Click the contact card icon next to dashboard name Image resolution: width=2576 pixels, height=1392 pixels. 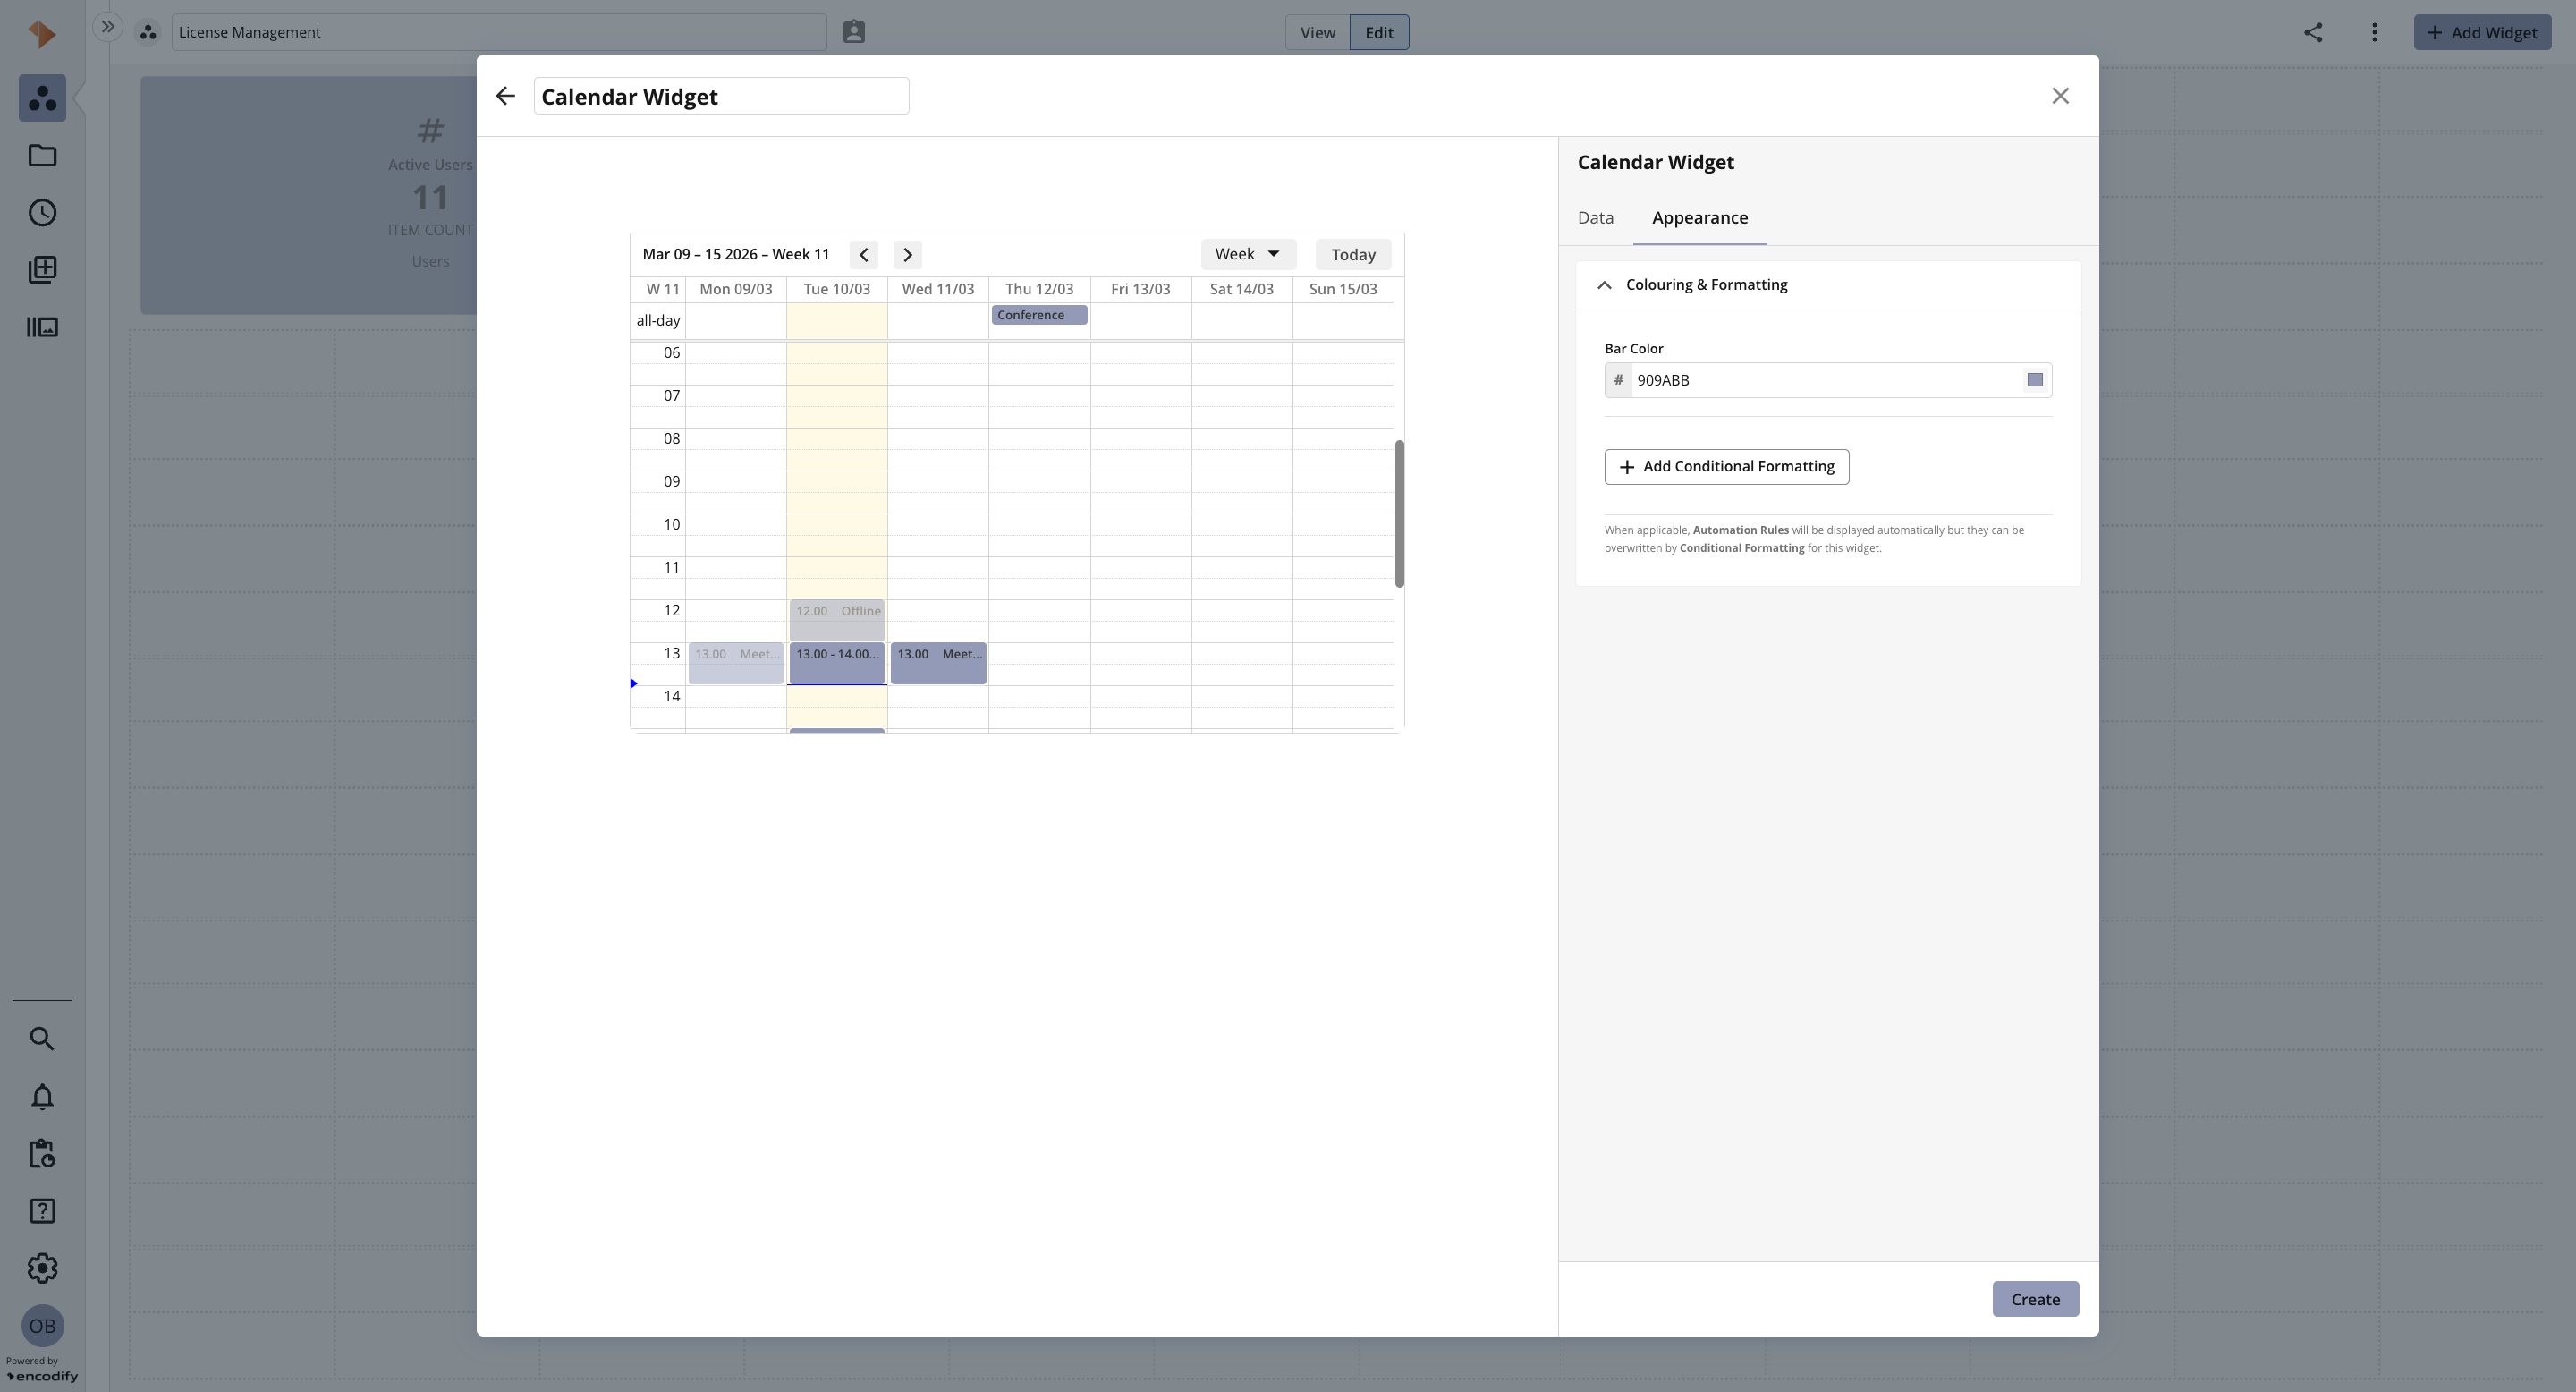point(854,32)
